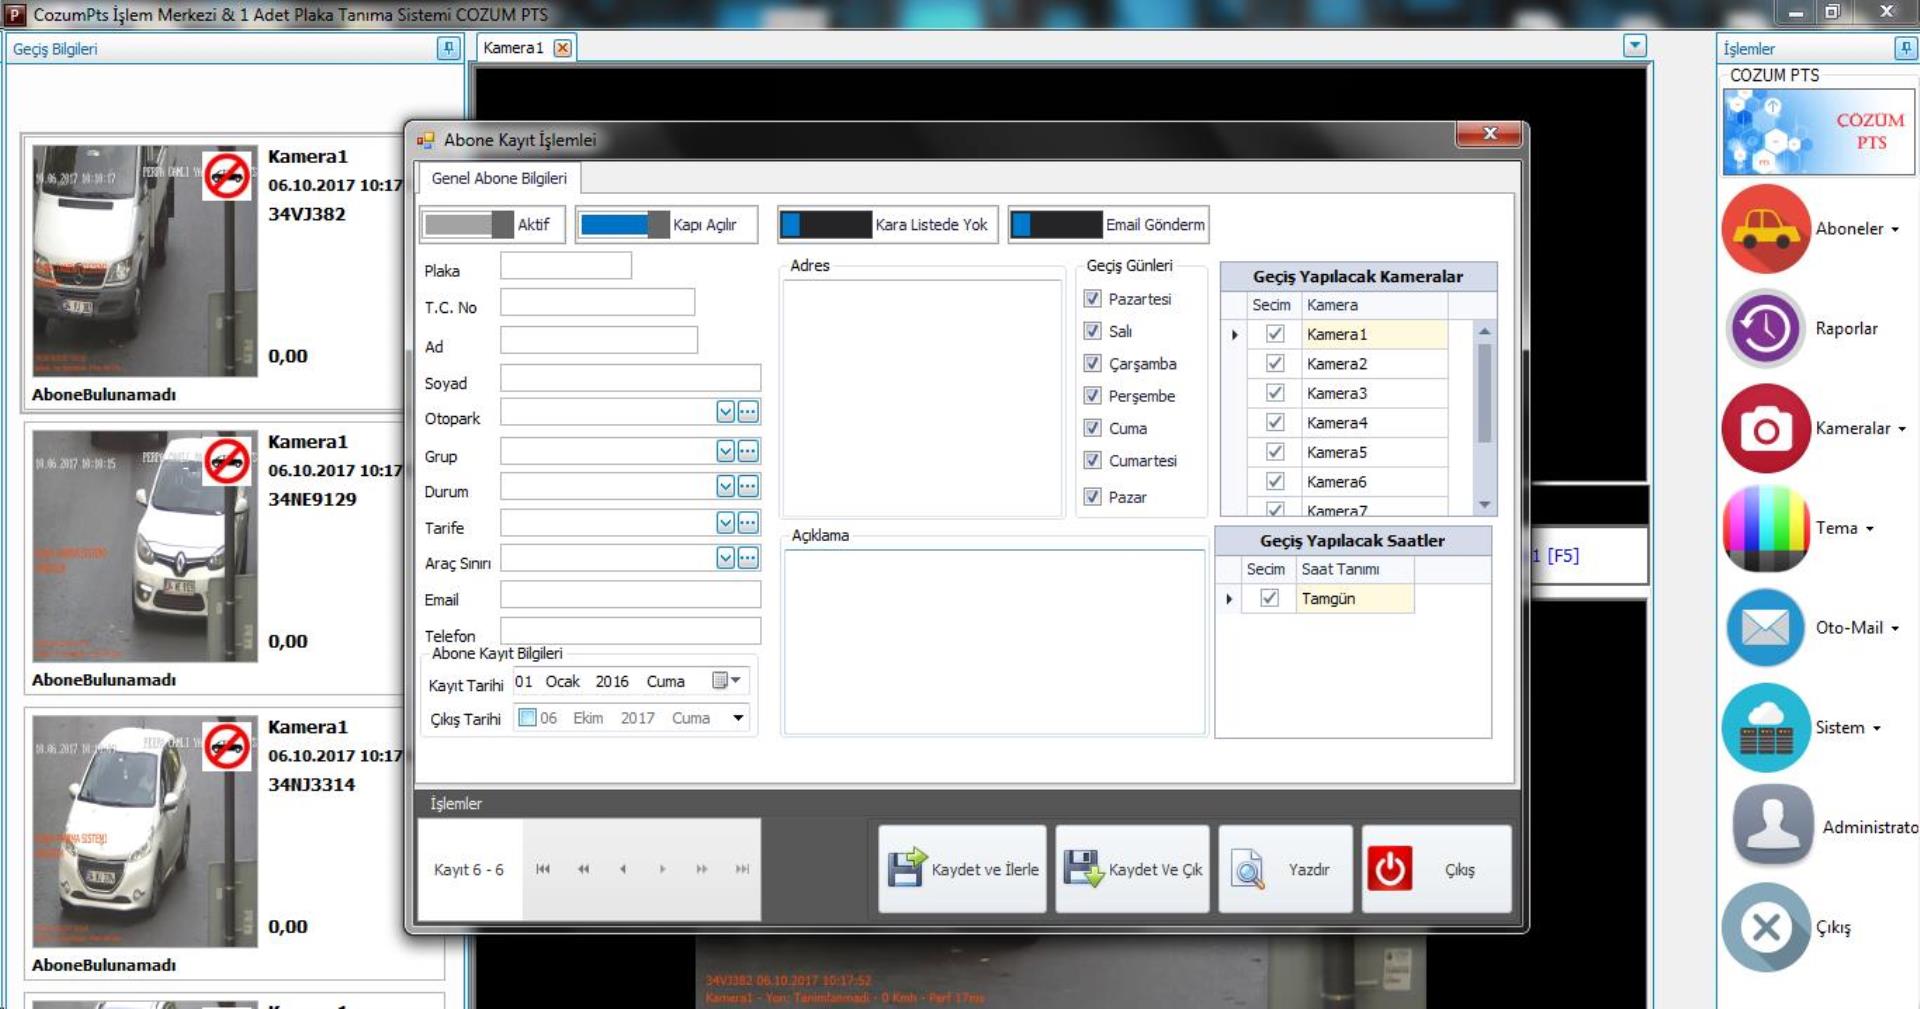Expand the Otopark dropdown list
Screen dimensions: 1920x1009
[726, 412]
